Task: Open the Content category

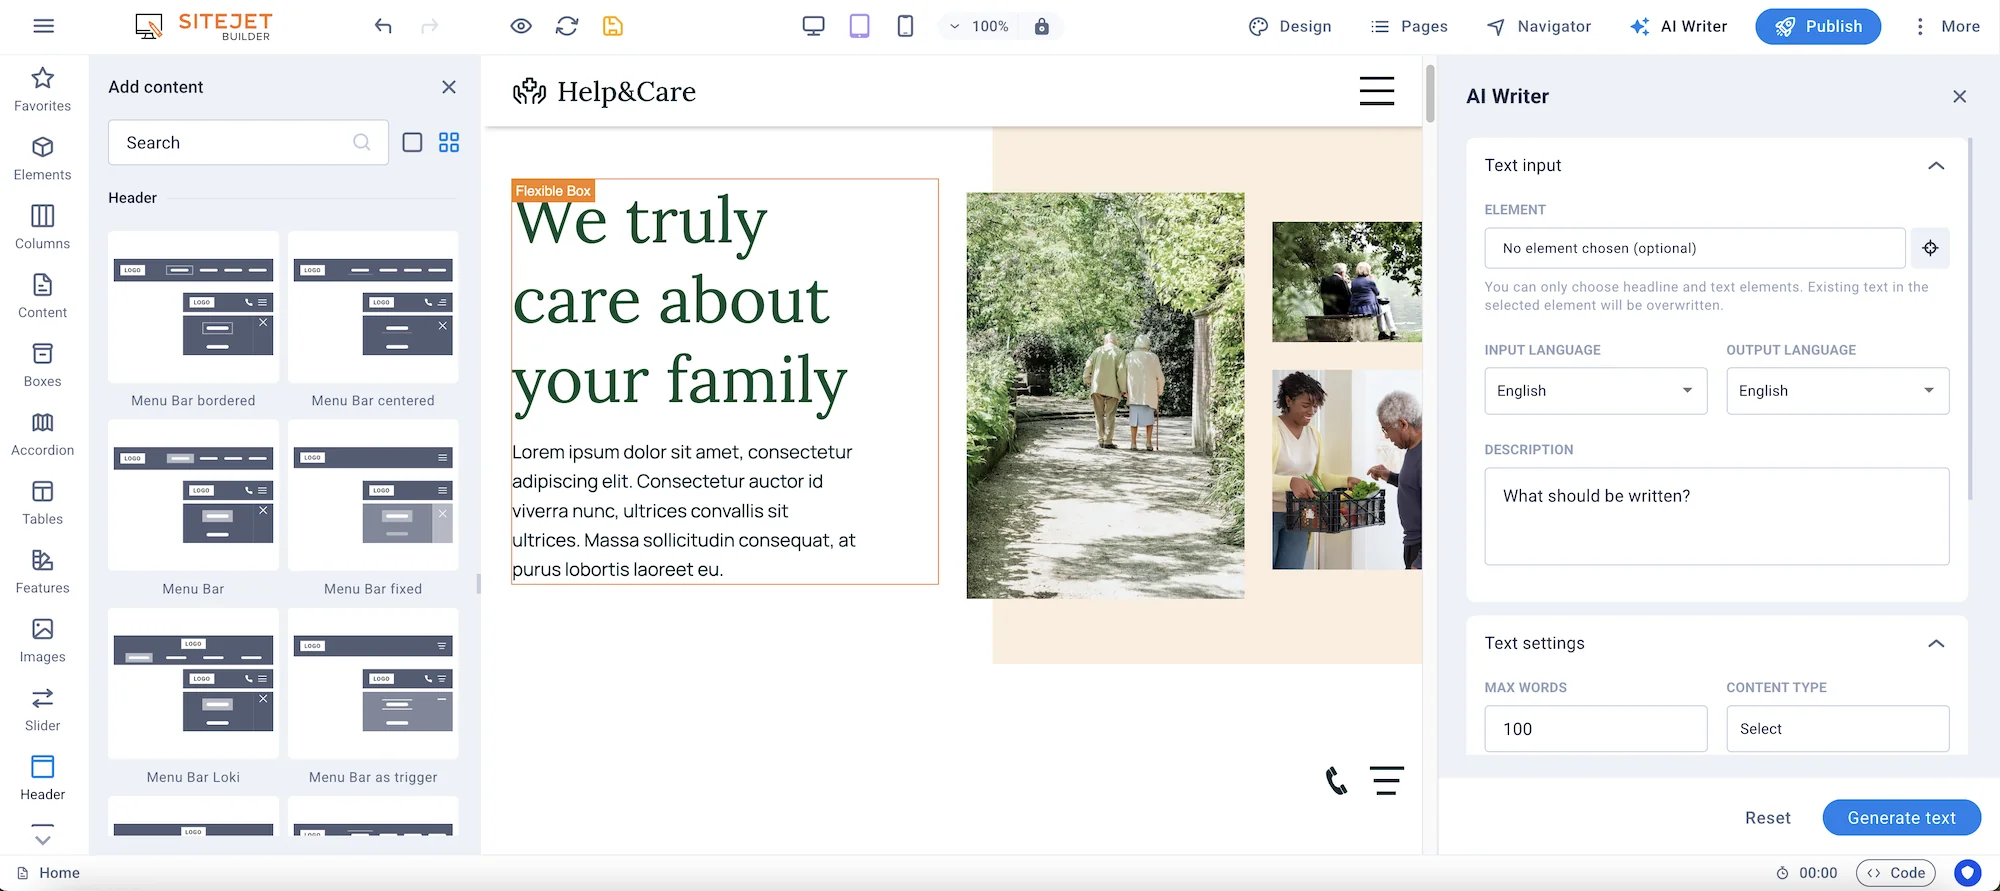Action: pos(43,296)
